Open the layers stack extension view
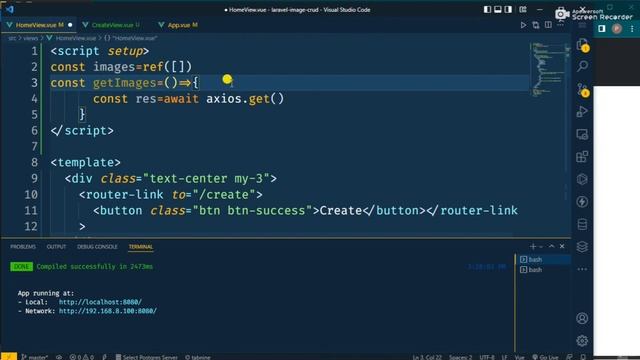Screen dimensions: 640x360 click(582, 247)
